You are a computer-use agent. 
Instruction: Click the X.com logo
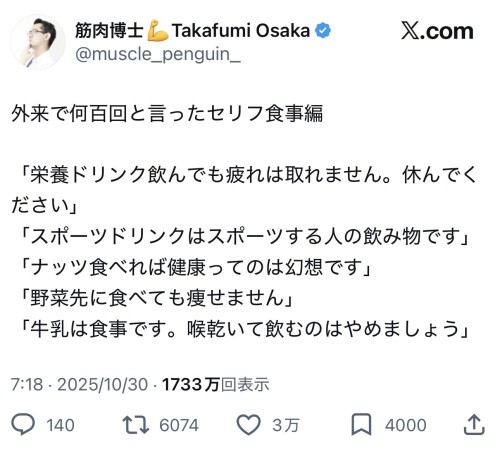(437, 31)
